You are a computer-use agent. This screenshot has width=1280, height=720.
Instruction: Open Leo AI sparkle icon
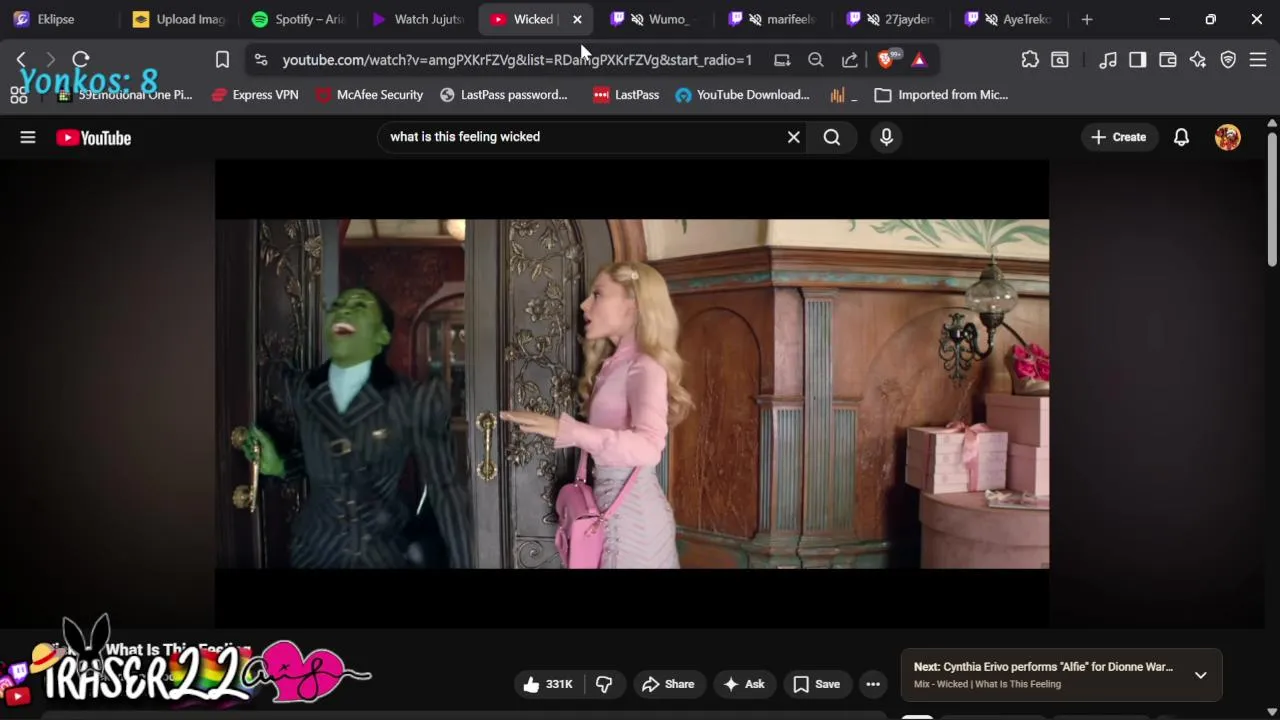(1198, 60)
